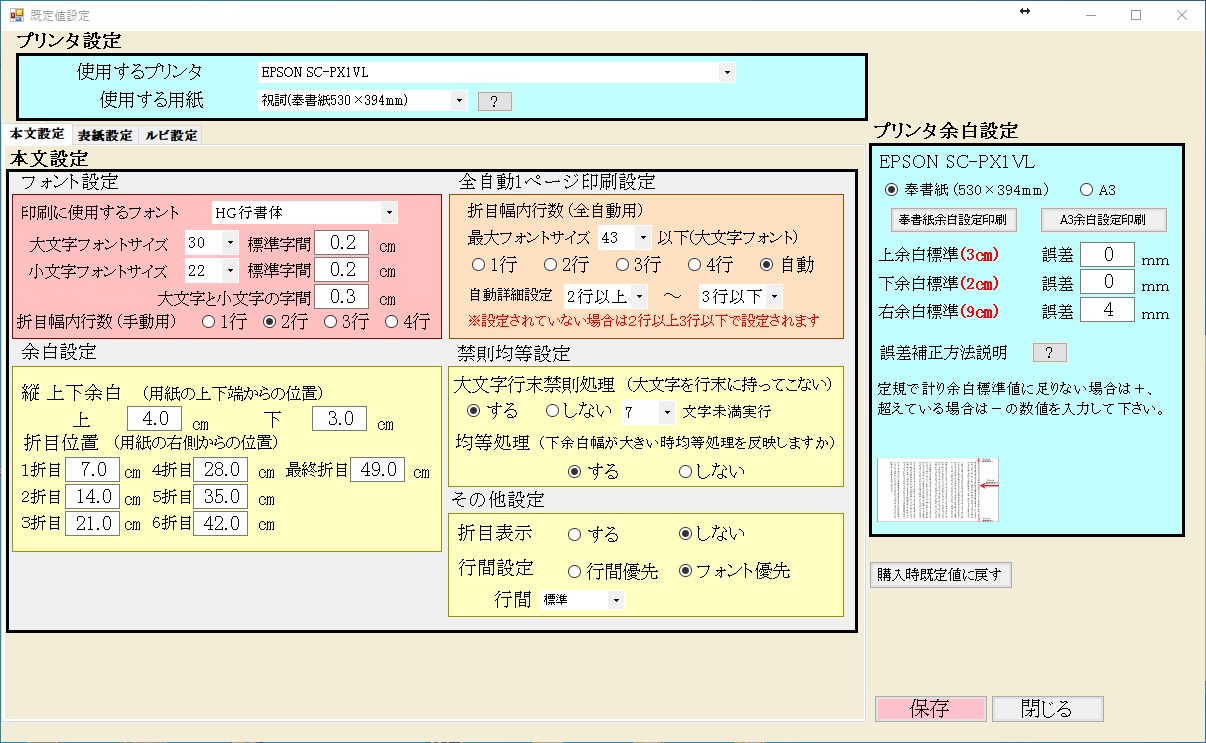Click the pink 保存 button

point(930,709)
